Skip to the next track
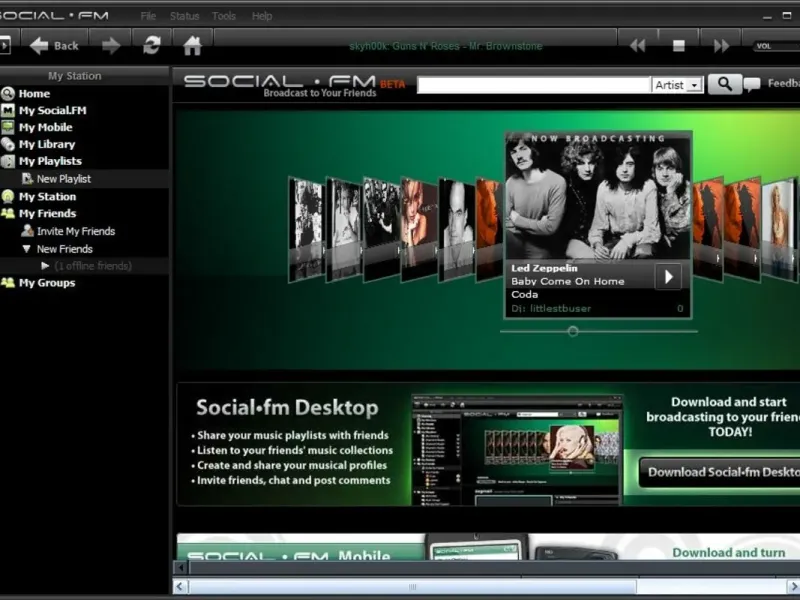This screenshot has height=600, width=800. coord(721,45)
